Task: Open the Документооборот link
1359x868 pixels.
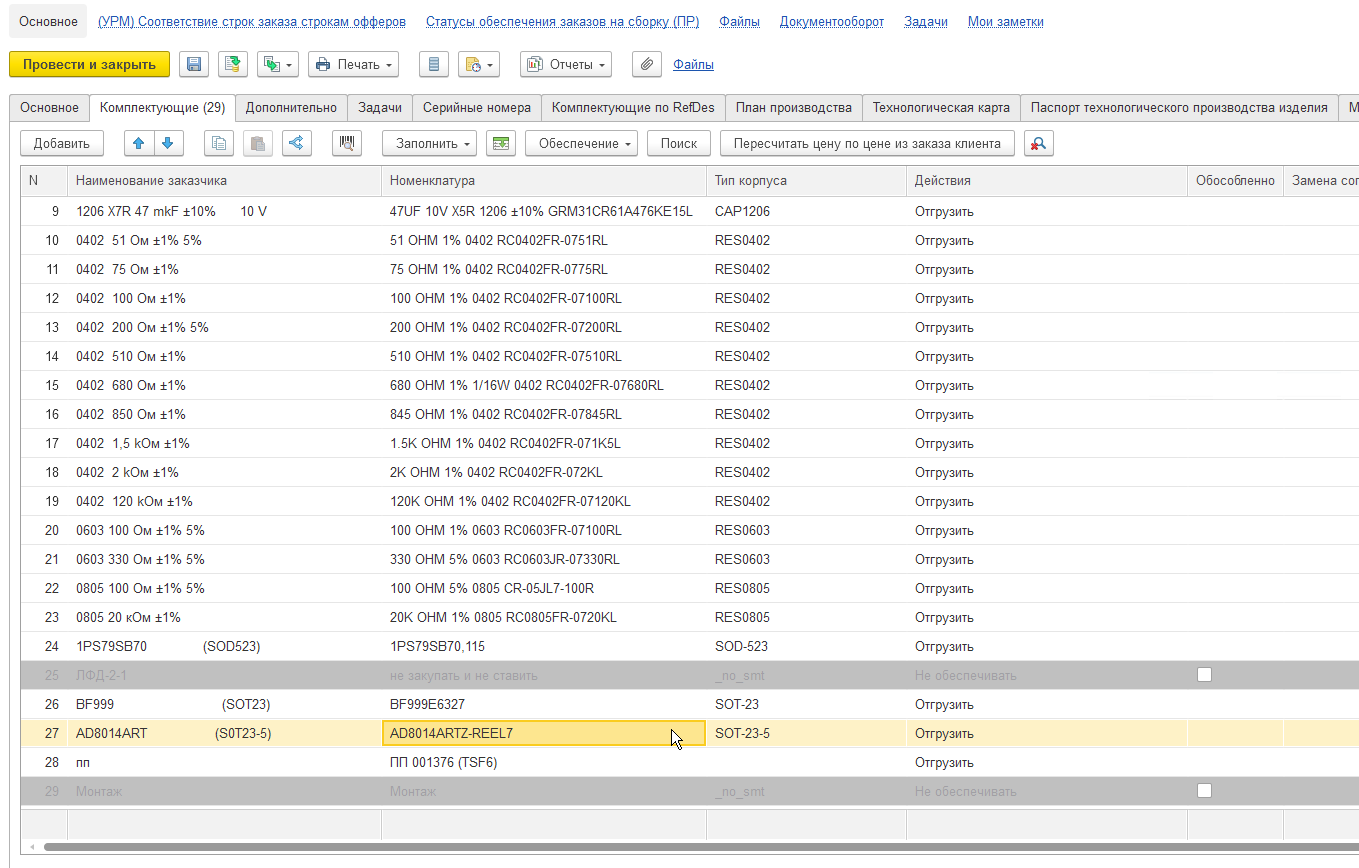Action: coord(831,21)
